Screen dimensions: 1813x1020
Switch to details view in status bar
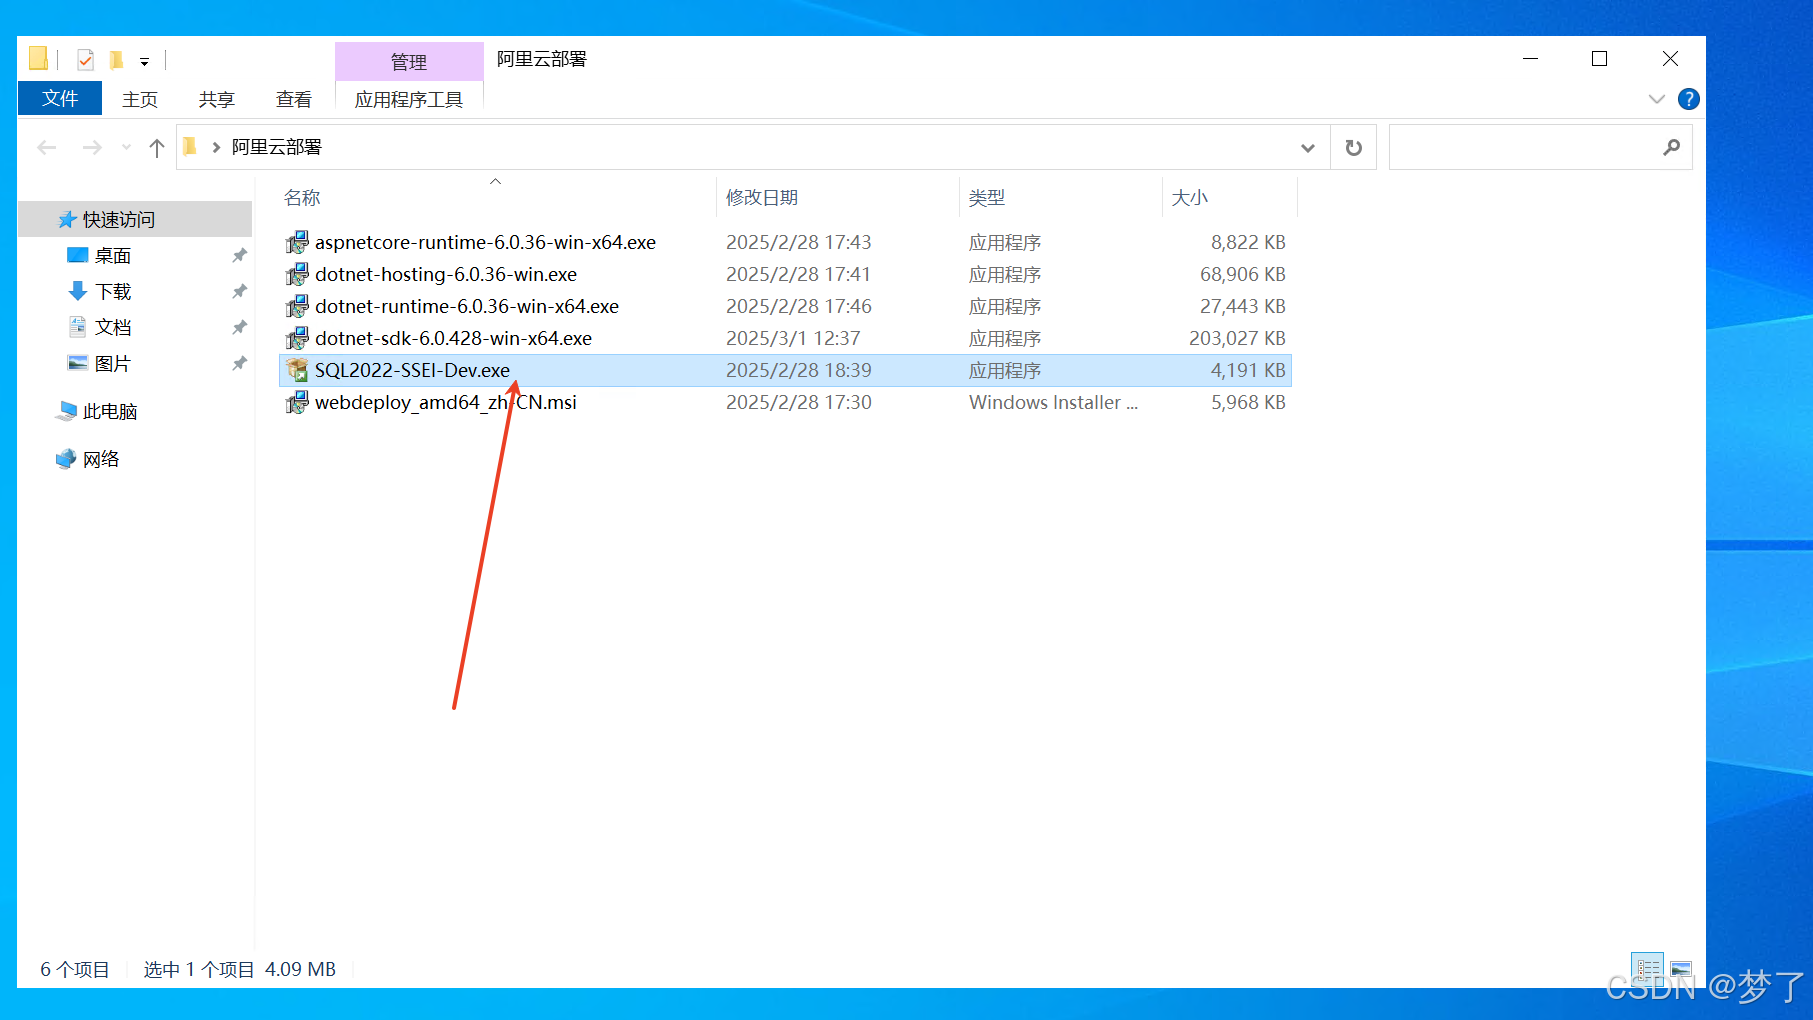1647,969
